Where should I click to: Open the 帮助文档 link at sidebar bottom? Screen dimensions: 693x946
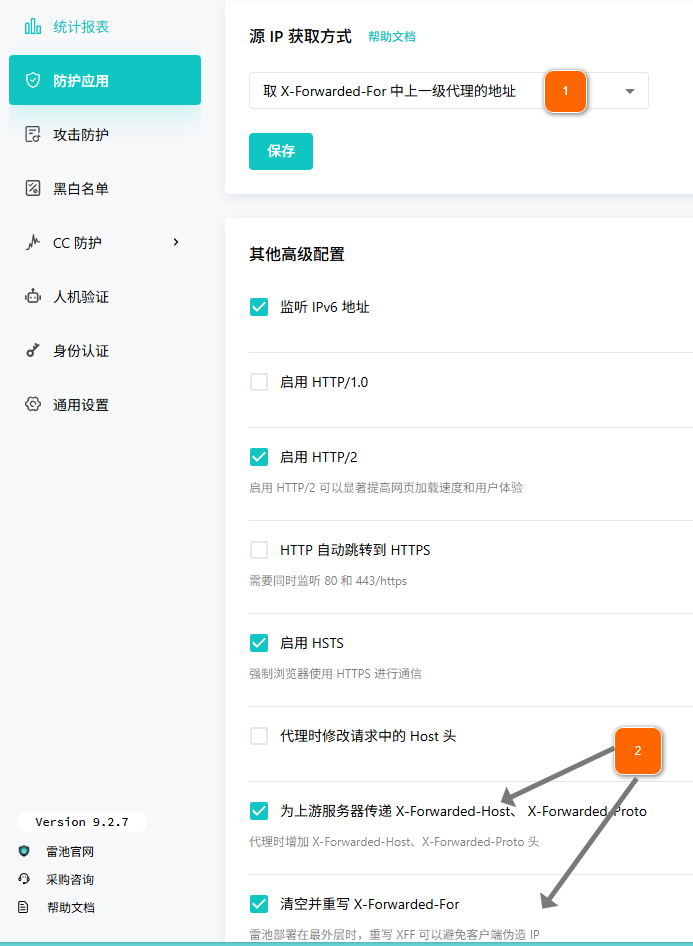pyautogui.click(x=71, y=907)
